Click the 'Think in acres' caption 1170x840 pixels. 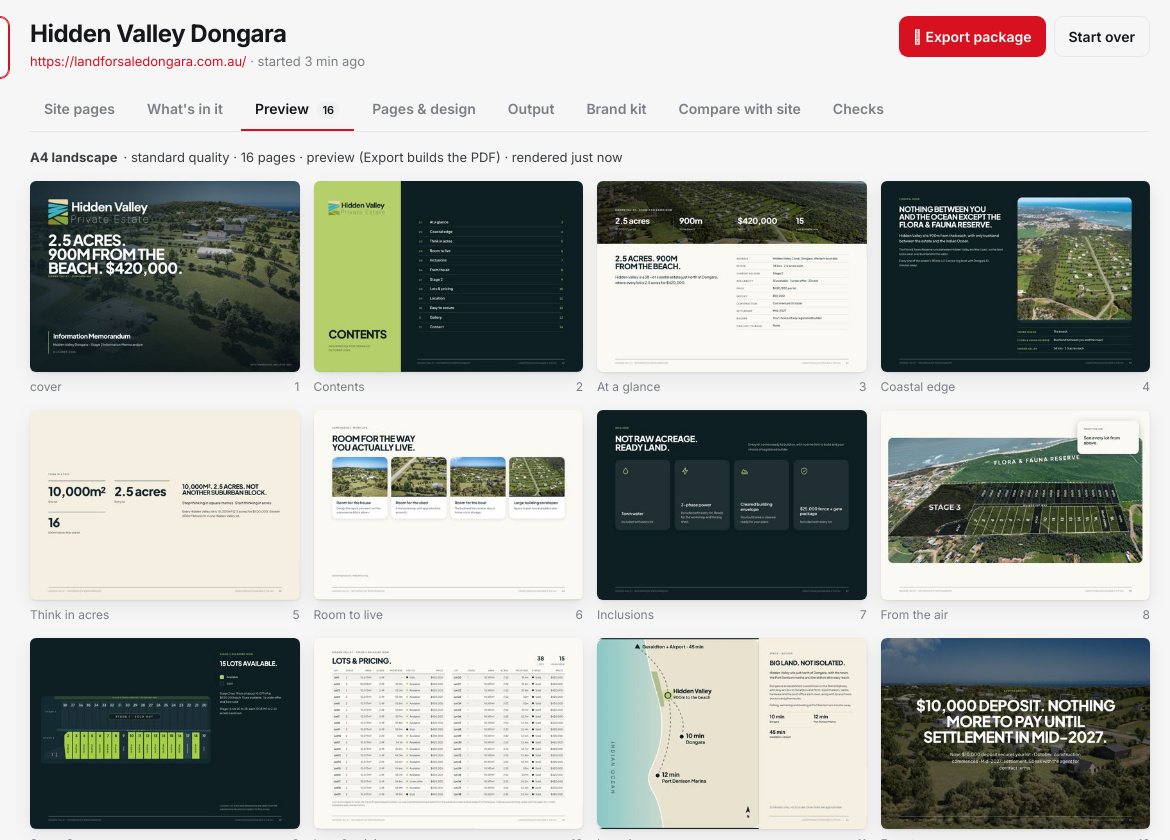pos(69,615)
